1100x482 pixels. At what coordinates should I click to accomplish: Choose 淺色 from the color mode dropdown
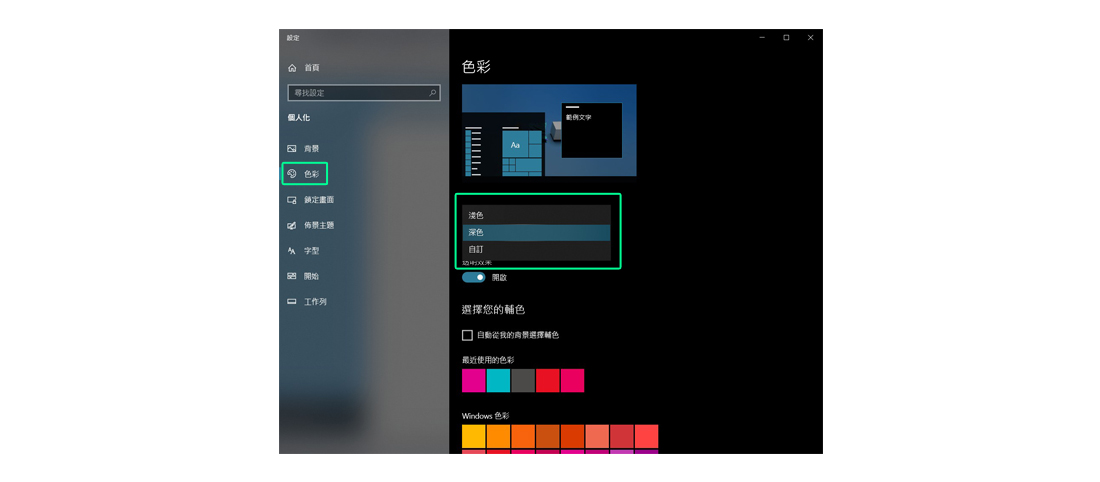coord(536,215)
